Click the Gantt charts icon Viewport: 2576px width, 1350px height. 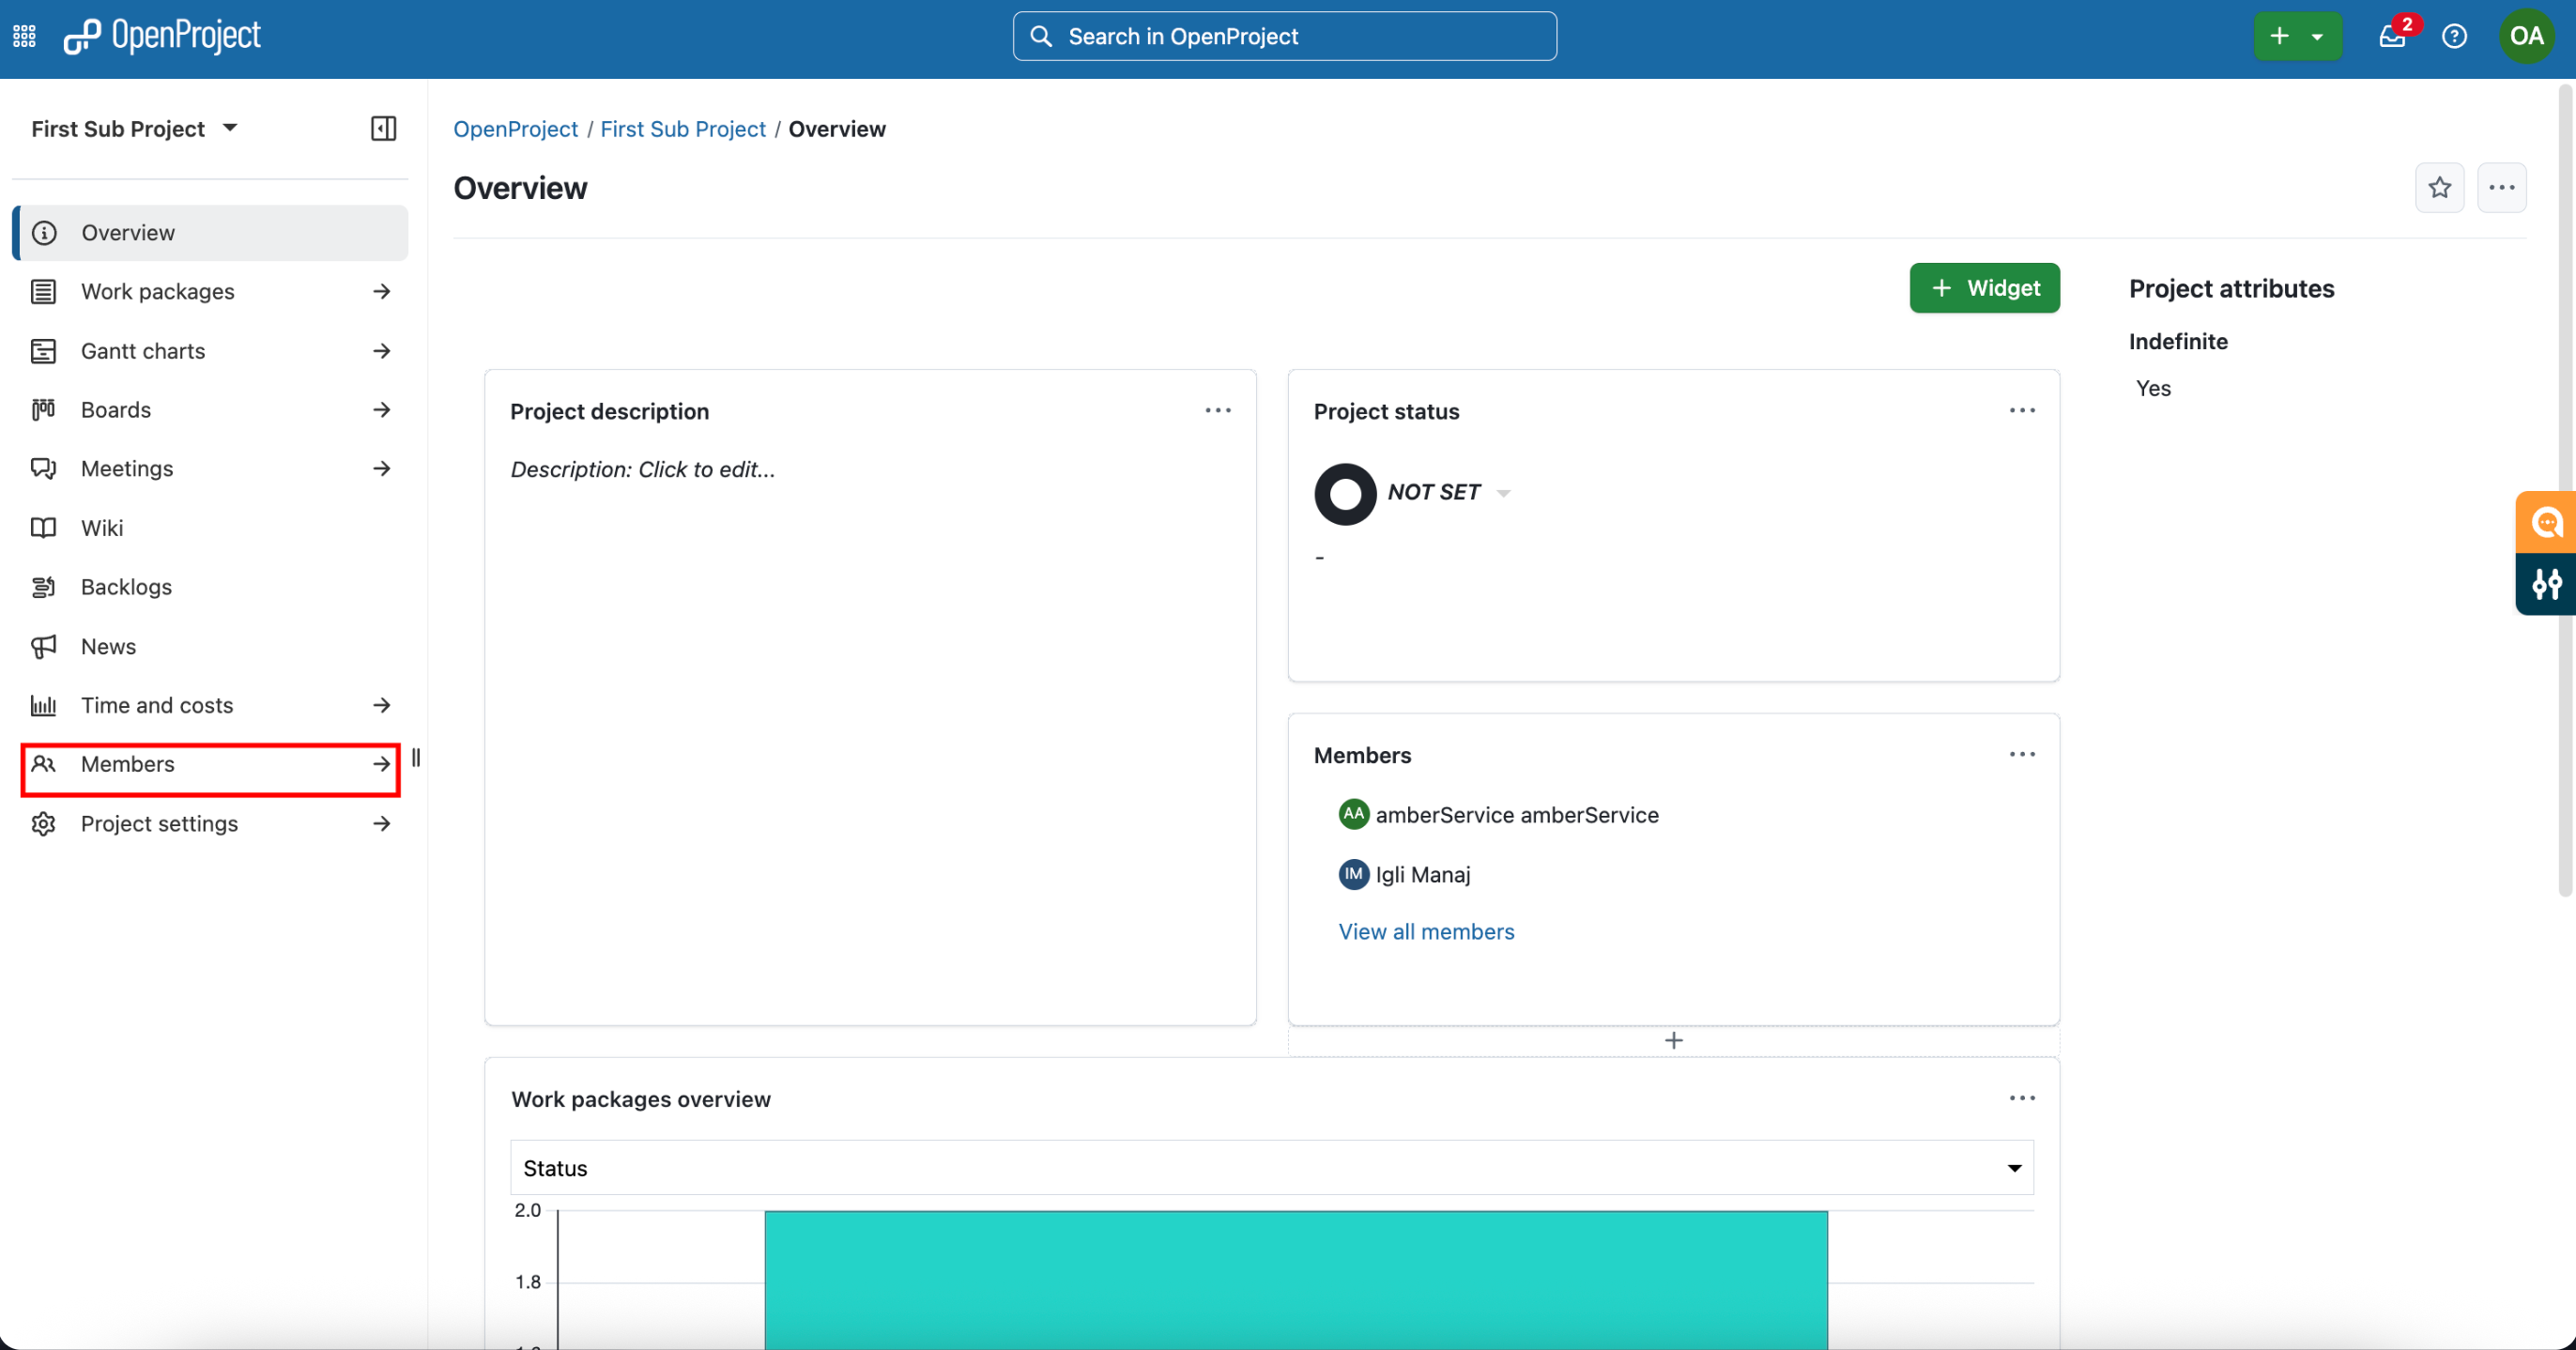tap(43, 351)
